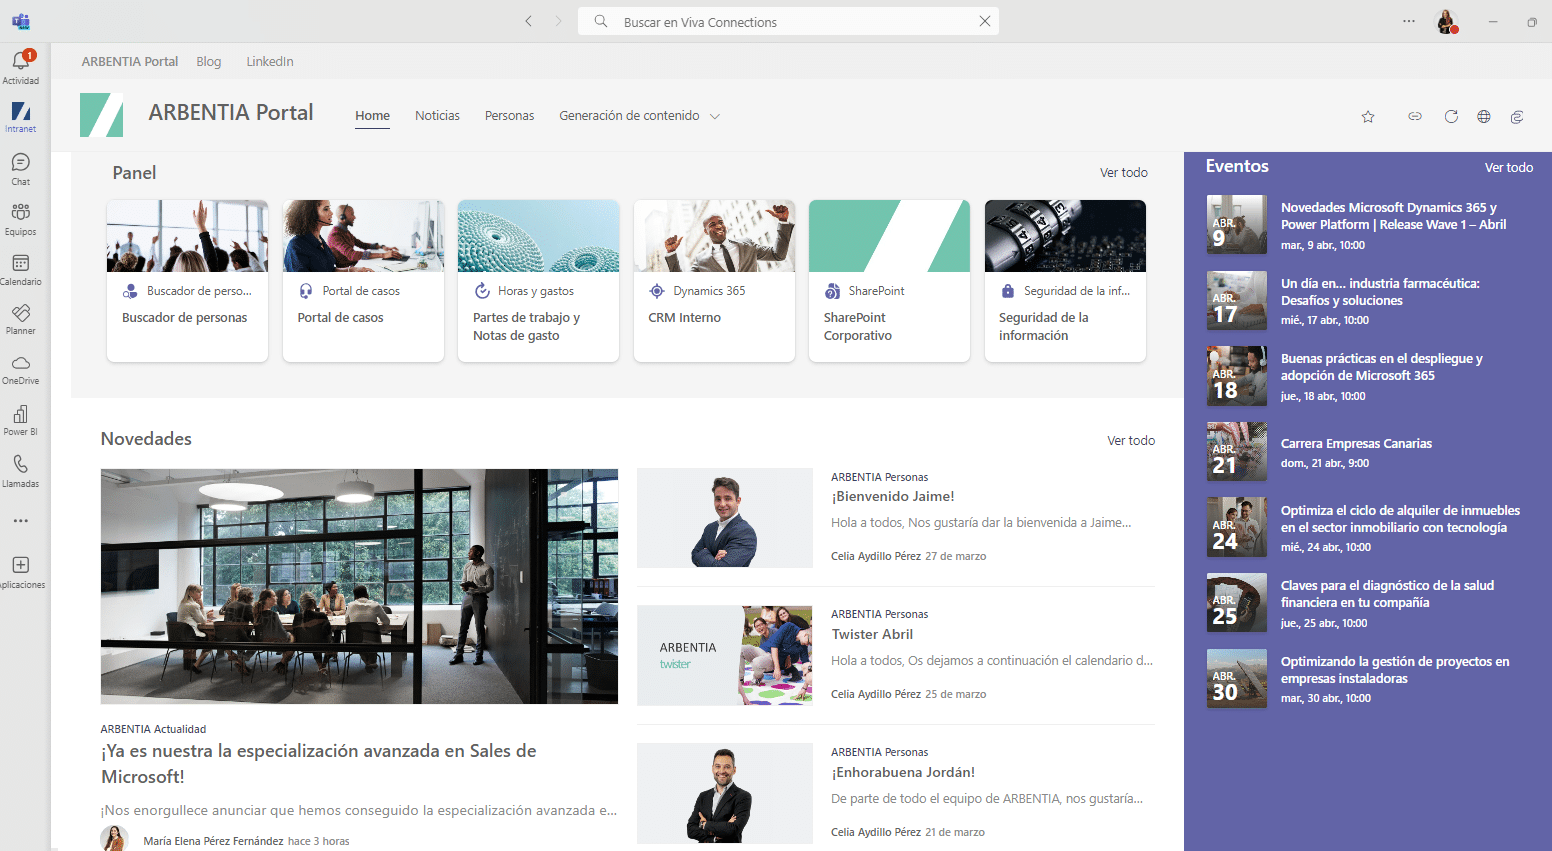The width and height of the screenshot is (1552, 851).
Task: Click the meeting room news image
Action: coord(359,586)
